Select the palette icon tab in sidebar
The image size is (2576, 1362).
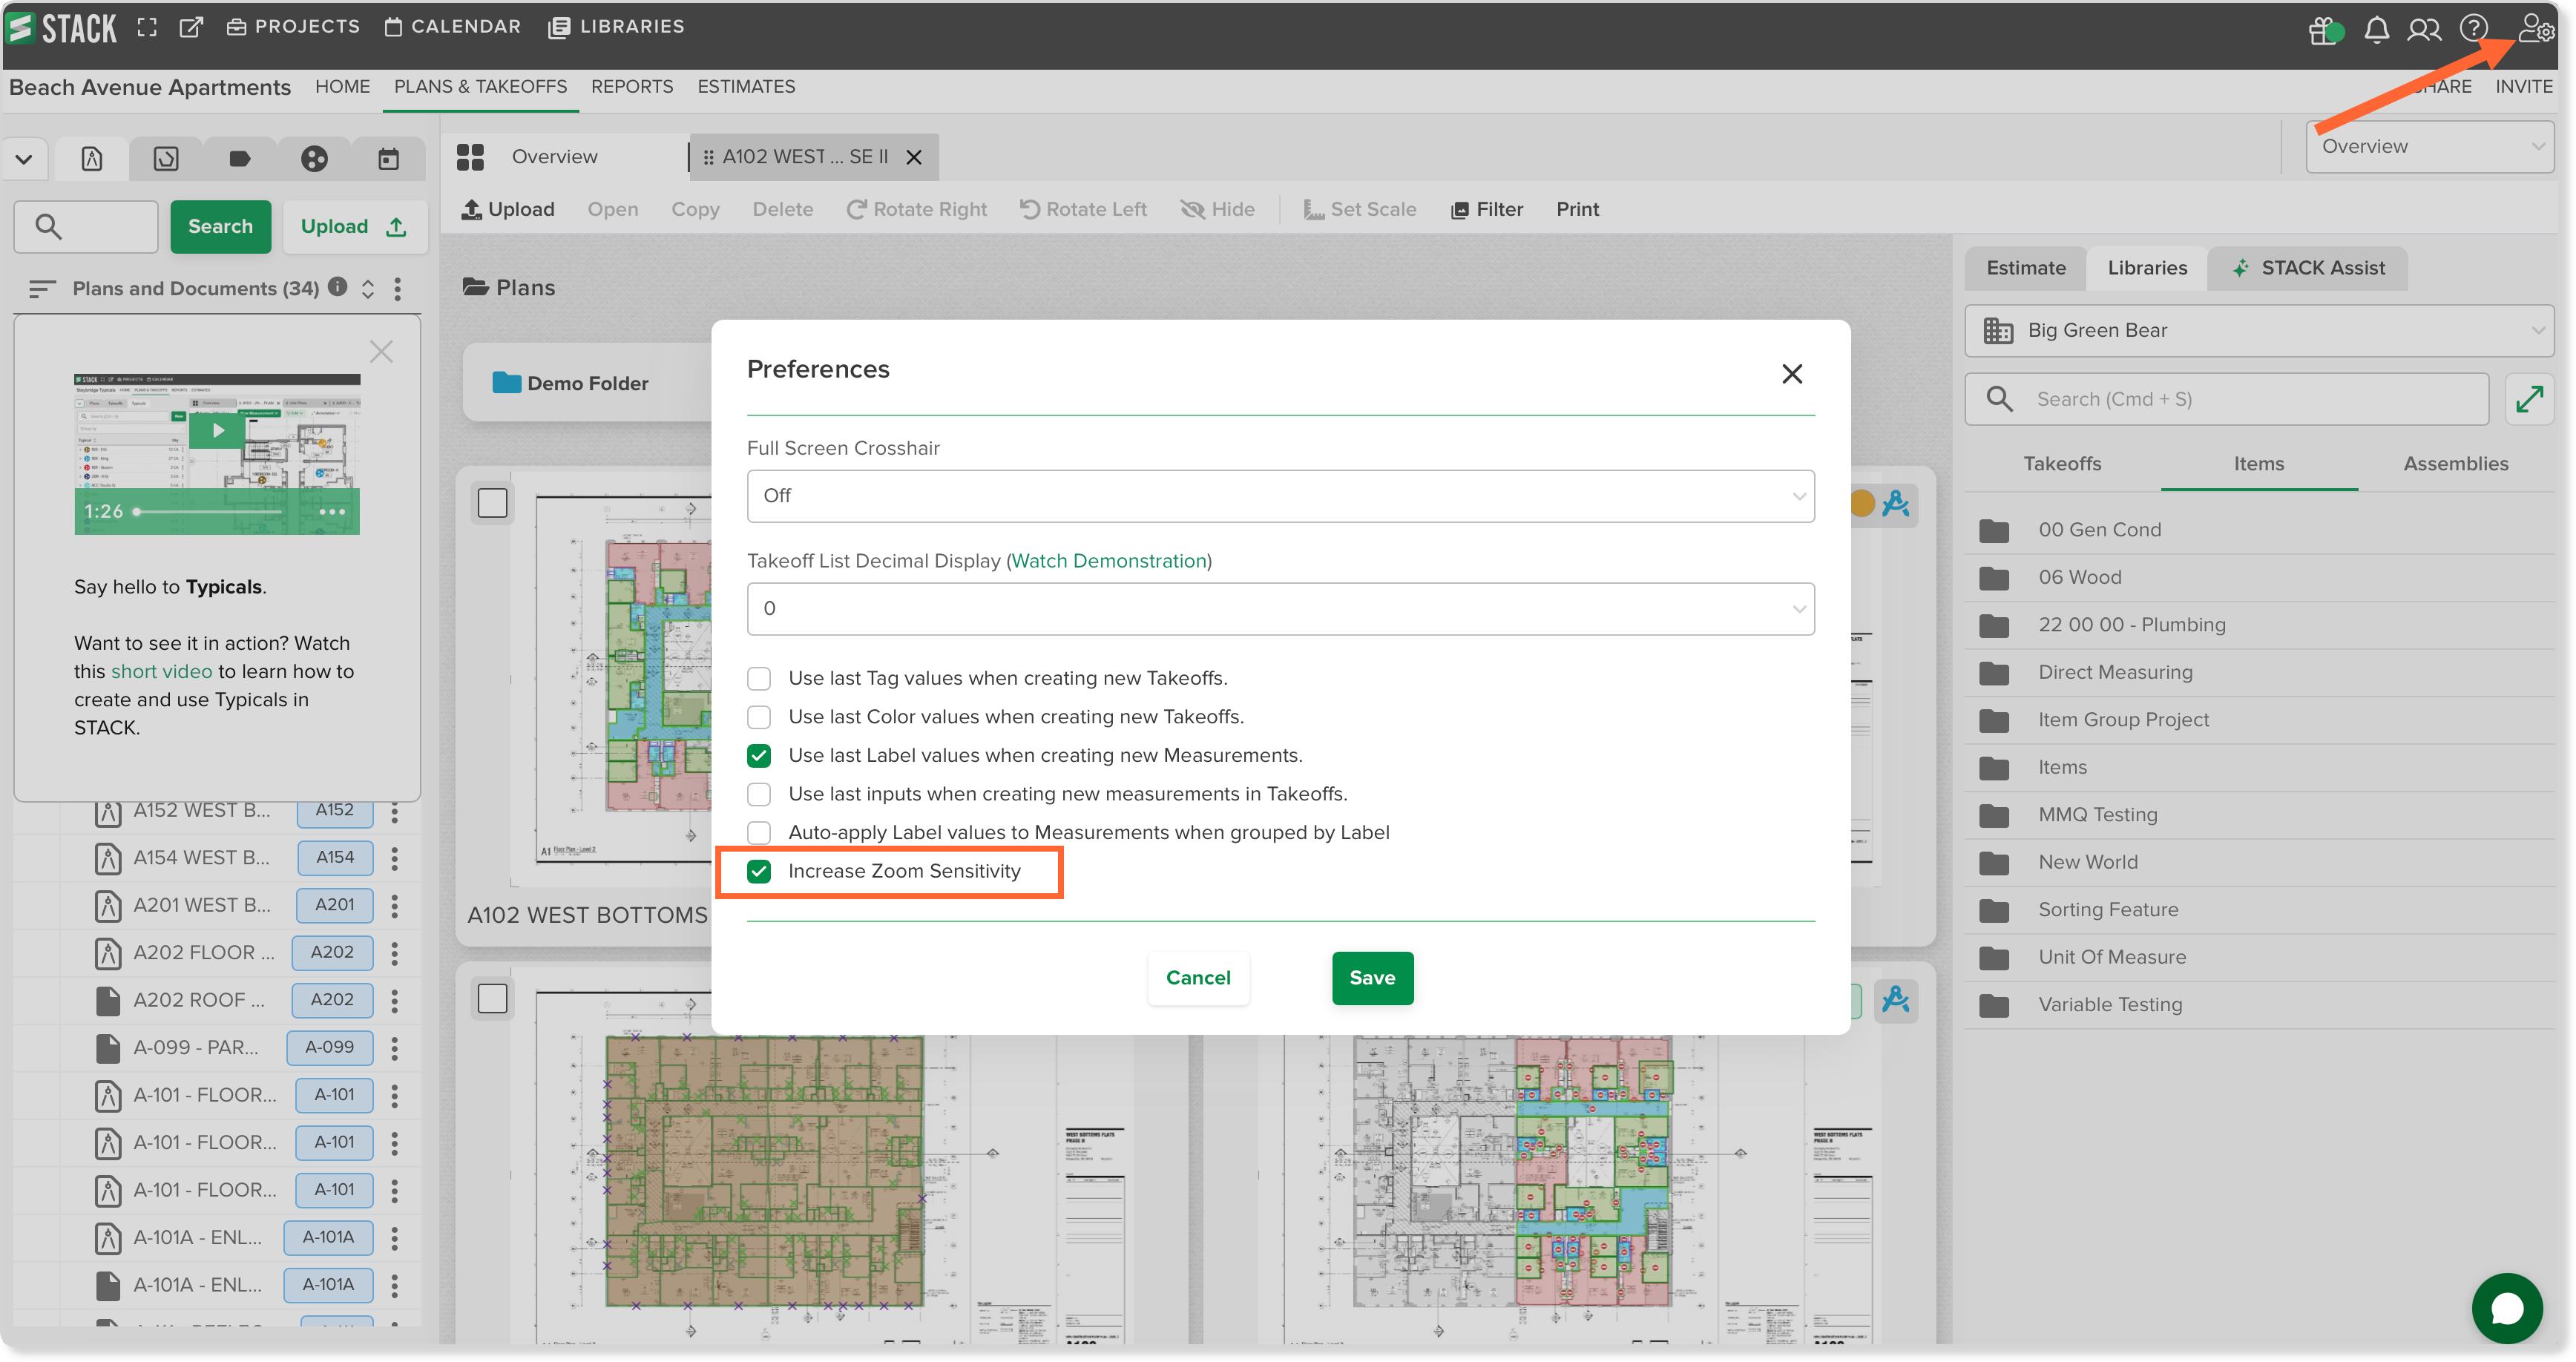[314, 158]
